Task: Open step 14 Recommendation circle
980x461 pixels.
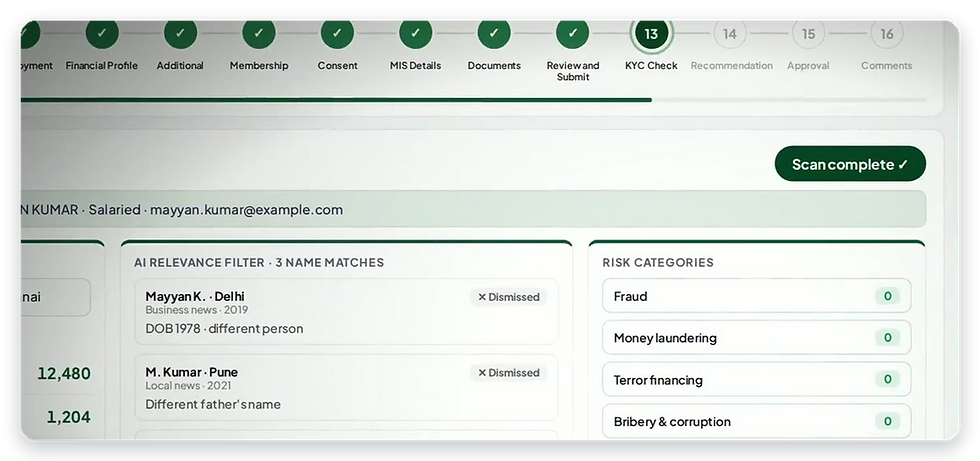Action: click(730, 34)
